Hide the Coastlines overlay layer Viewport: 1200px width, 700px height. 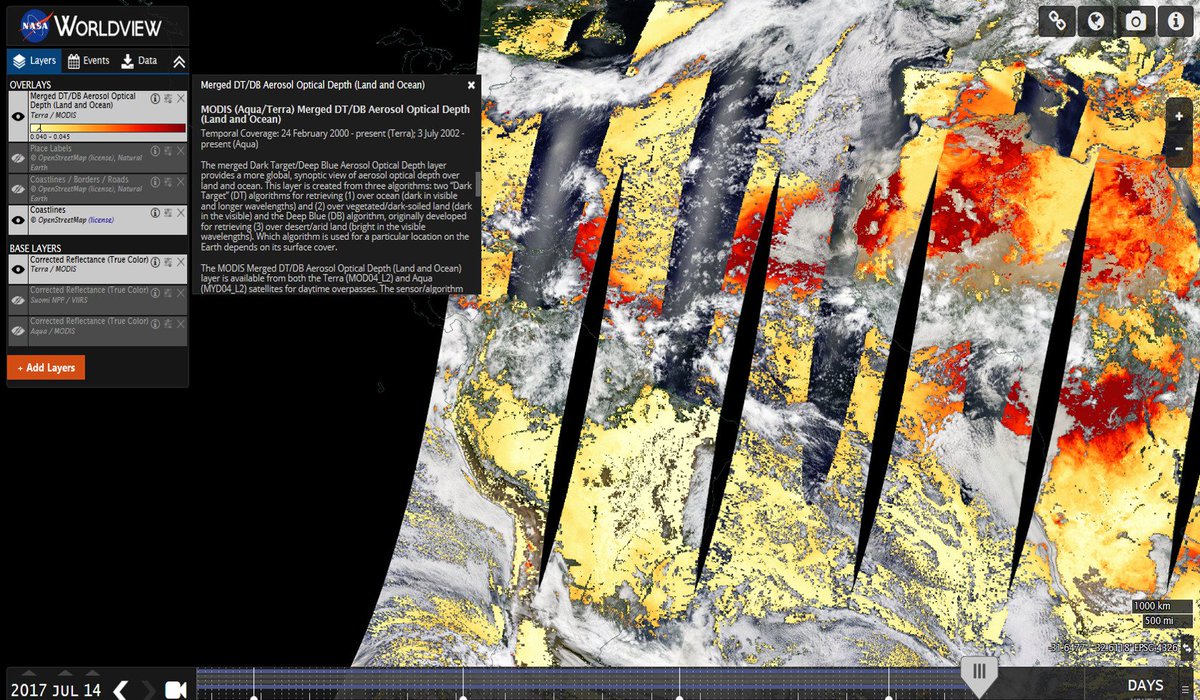18,219
